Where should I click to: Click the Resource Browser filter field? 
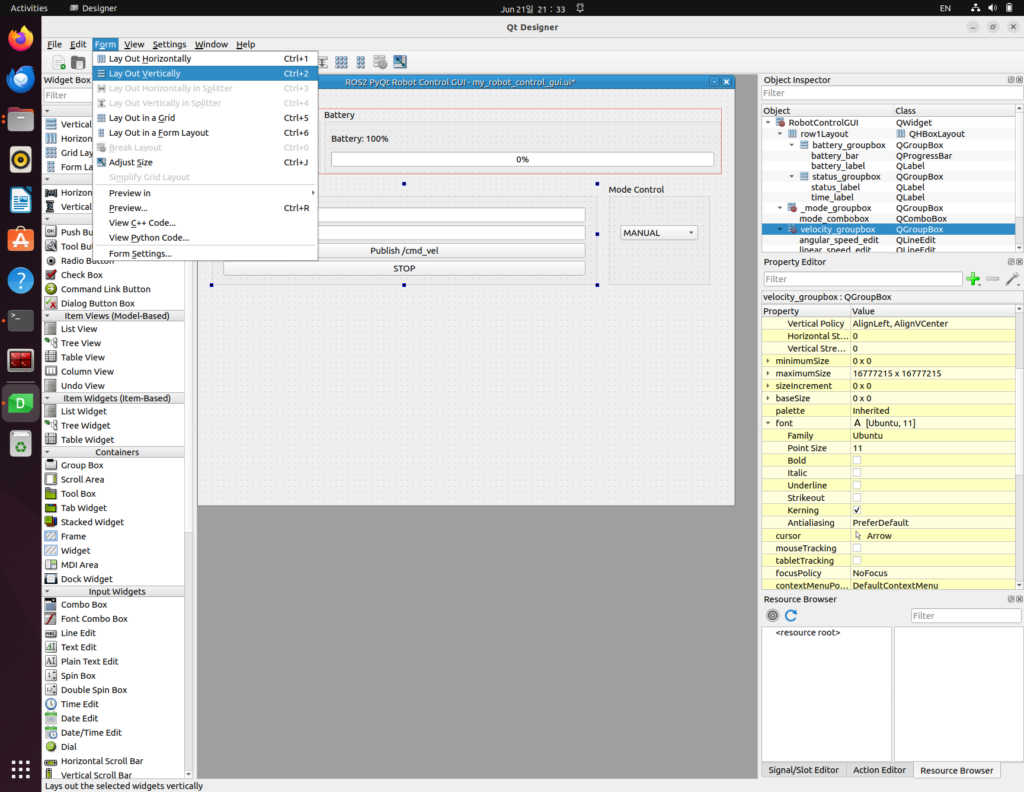pyautogui.click(x=965, y=616)
